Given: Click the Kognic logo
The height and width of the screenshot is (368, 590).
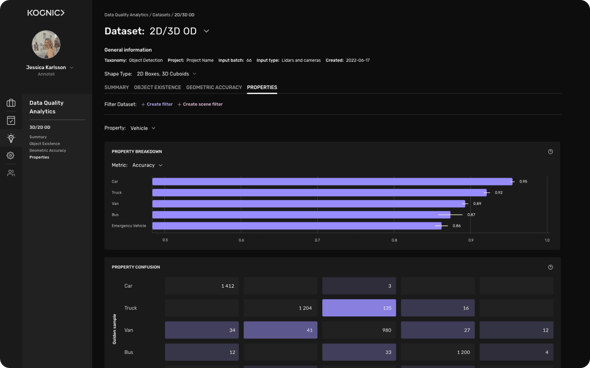Looking at the screenshot, I should (x=46, y=13).
